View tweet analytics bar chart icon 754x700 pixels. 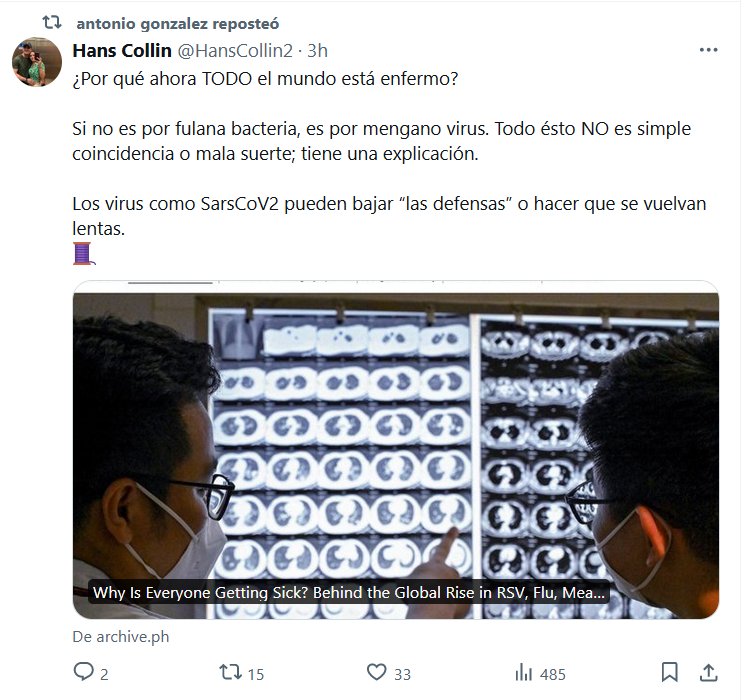coord(523,672)
